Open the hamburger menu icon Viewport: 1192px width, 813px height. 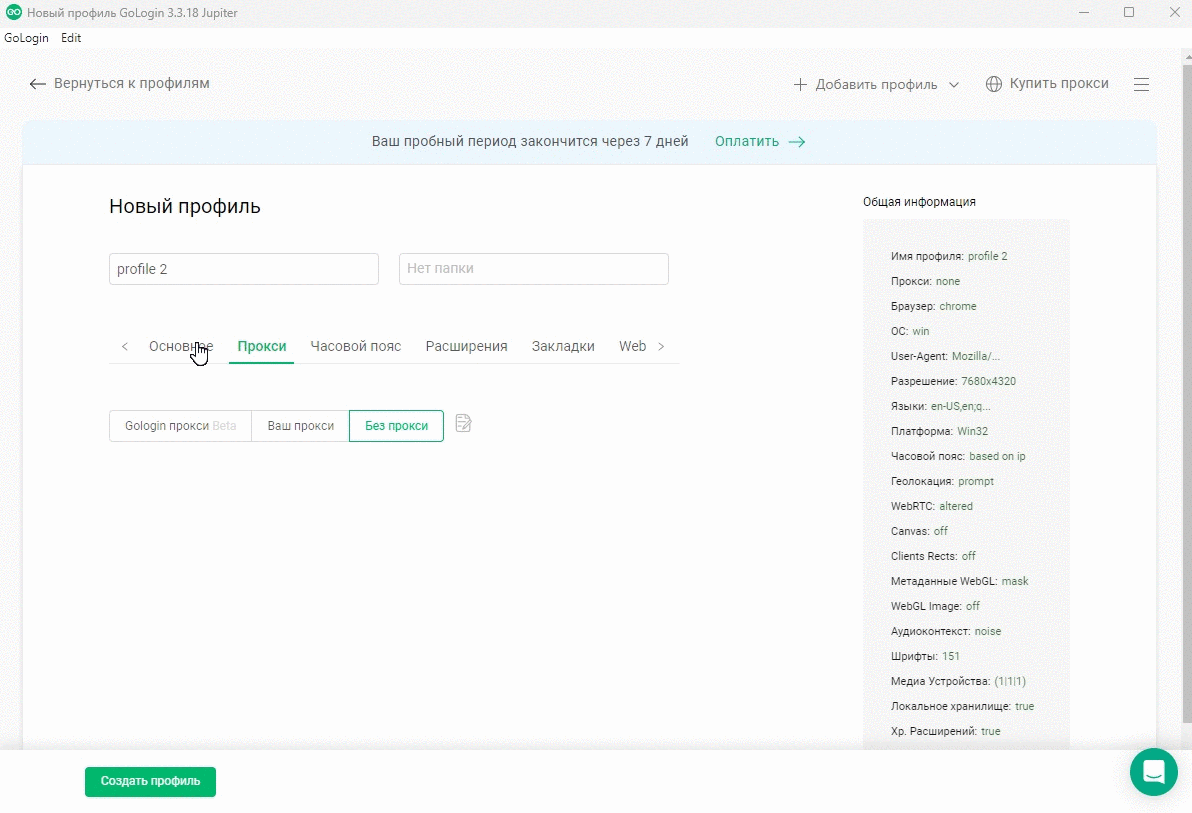point(1141,85)
